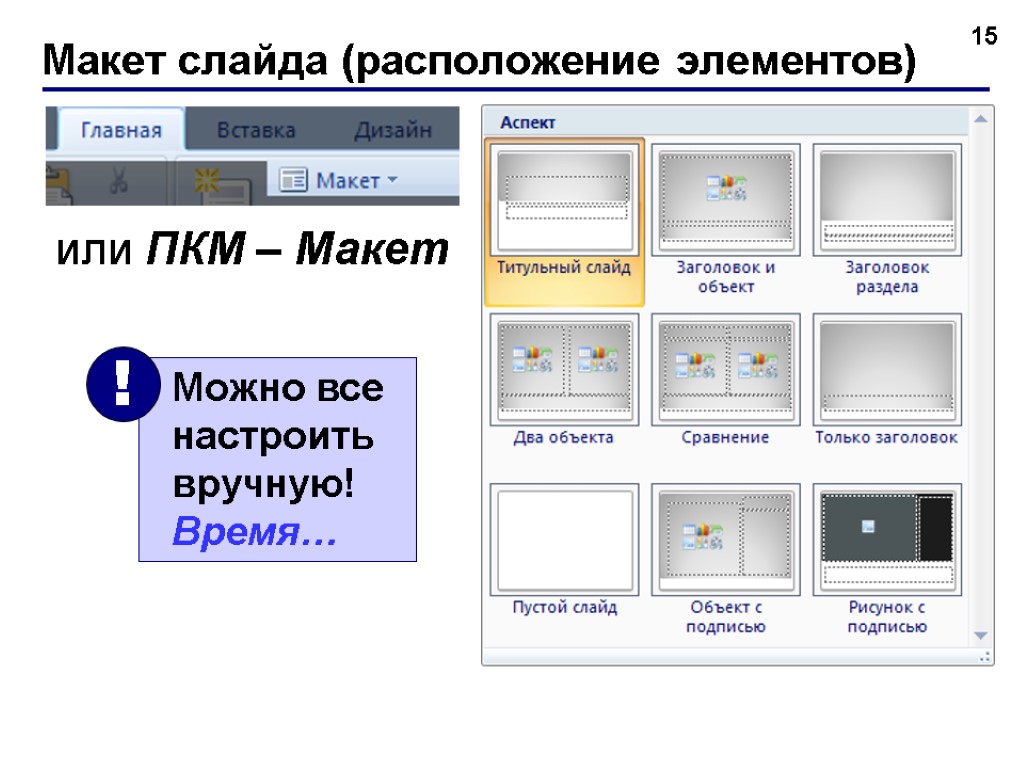Click the Можно все настроить вручную text
This screenshot has height=768, width=1024.
coord(278,435)
